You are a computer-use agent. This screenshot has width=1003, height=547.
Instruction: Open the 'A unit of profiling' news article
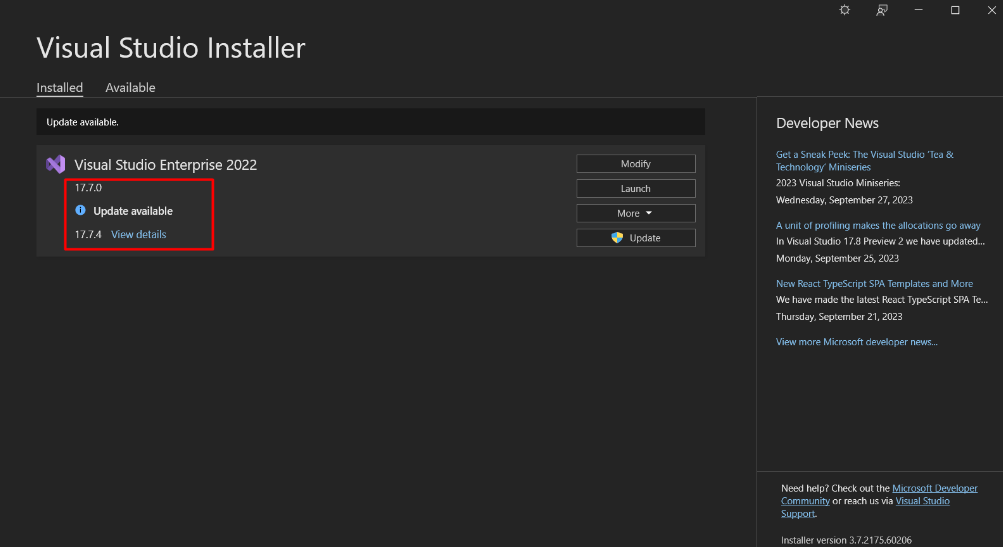pyautogui.click(x=878, y=225)
